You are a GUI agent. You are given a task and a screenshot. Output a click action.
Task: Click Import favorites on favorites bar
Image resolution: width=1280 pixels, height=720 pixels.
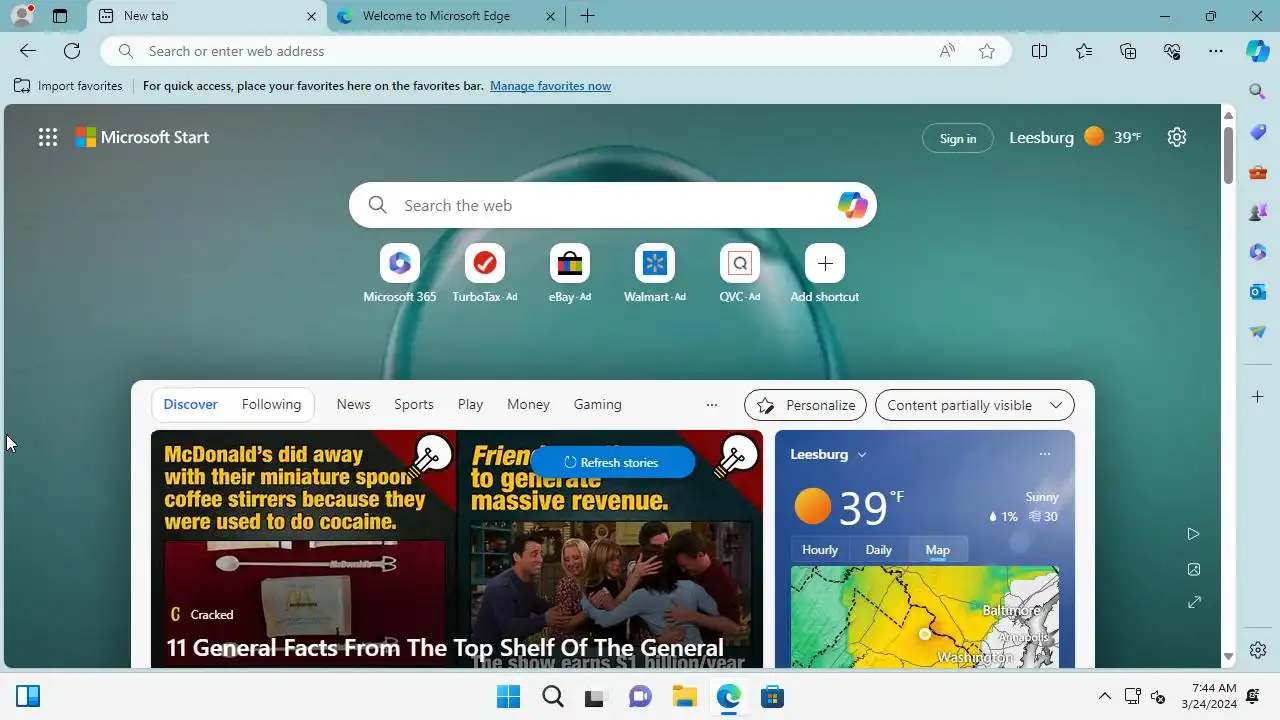(68, 86)
